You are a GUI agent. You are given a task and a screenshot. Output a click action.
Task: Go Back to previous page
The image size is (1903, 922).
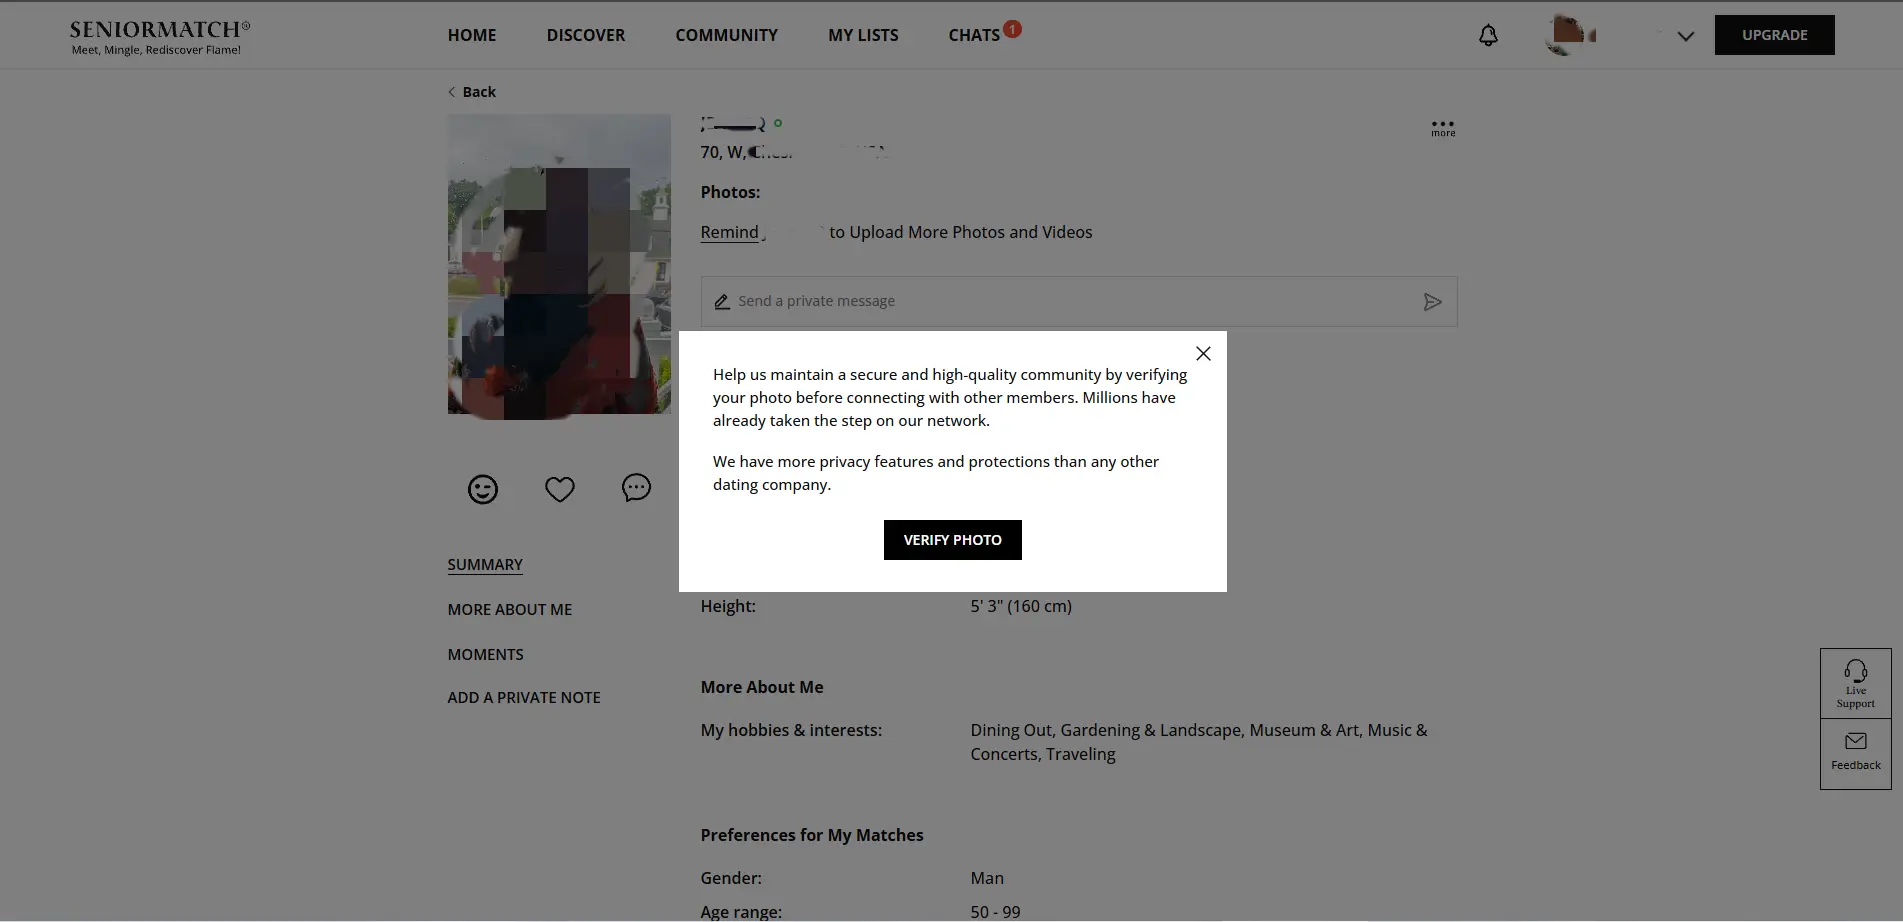tap(472, 92)
